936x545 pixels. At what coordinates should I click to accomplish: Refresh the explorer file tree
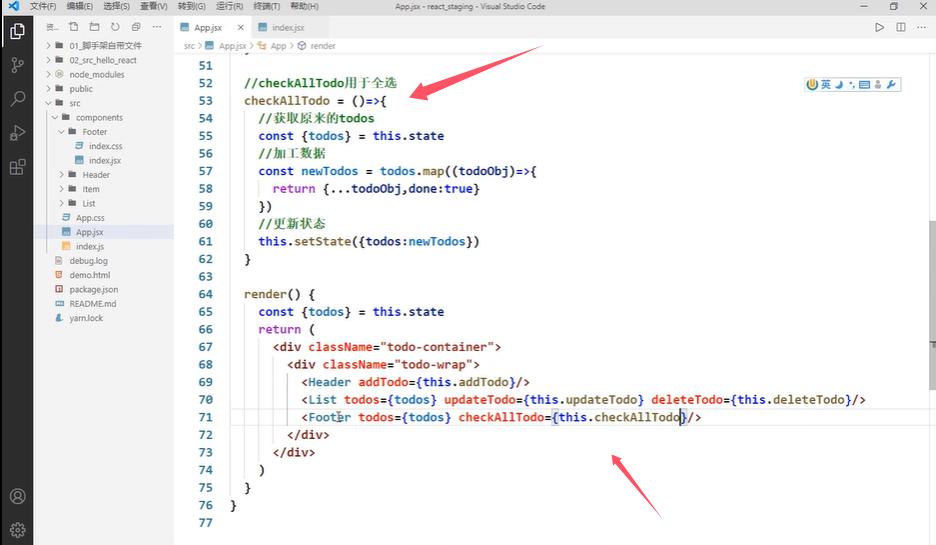click(x=115, y=27)
